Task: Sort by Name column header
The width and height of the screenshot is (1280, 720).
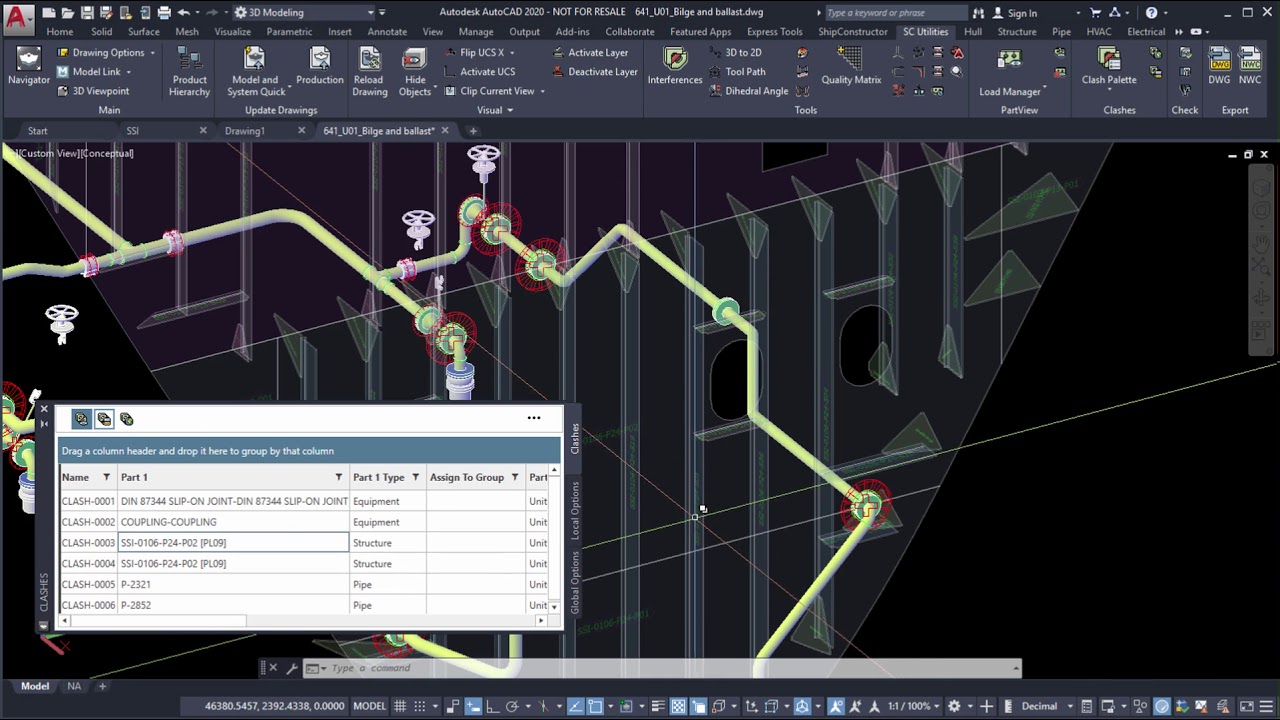Action: click(75, 477)
